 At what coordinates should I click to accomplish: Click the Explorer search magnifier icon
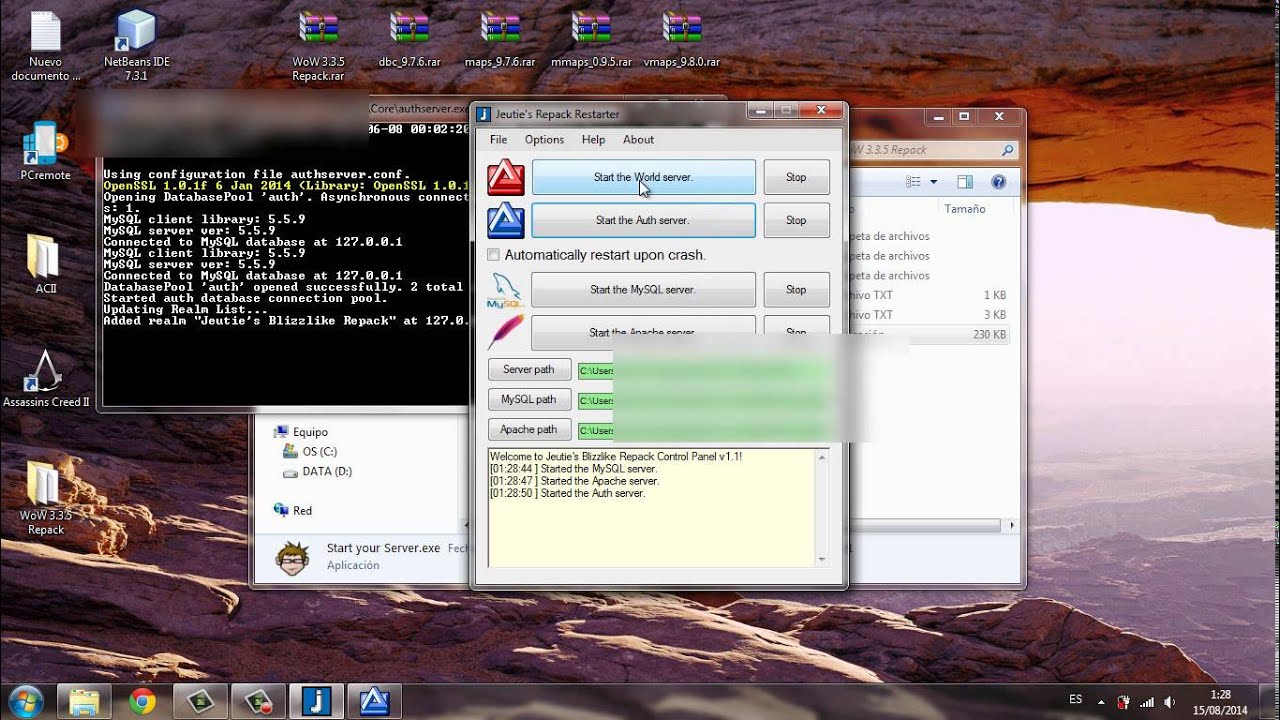click(1007, 150)
